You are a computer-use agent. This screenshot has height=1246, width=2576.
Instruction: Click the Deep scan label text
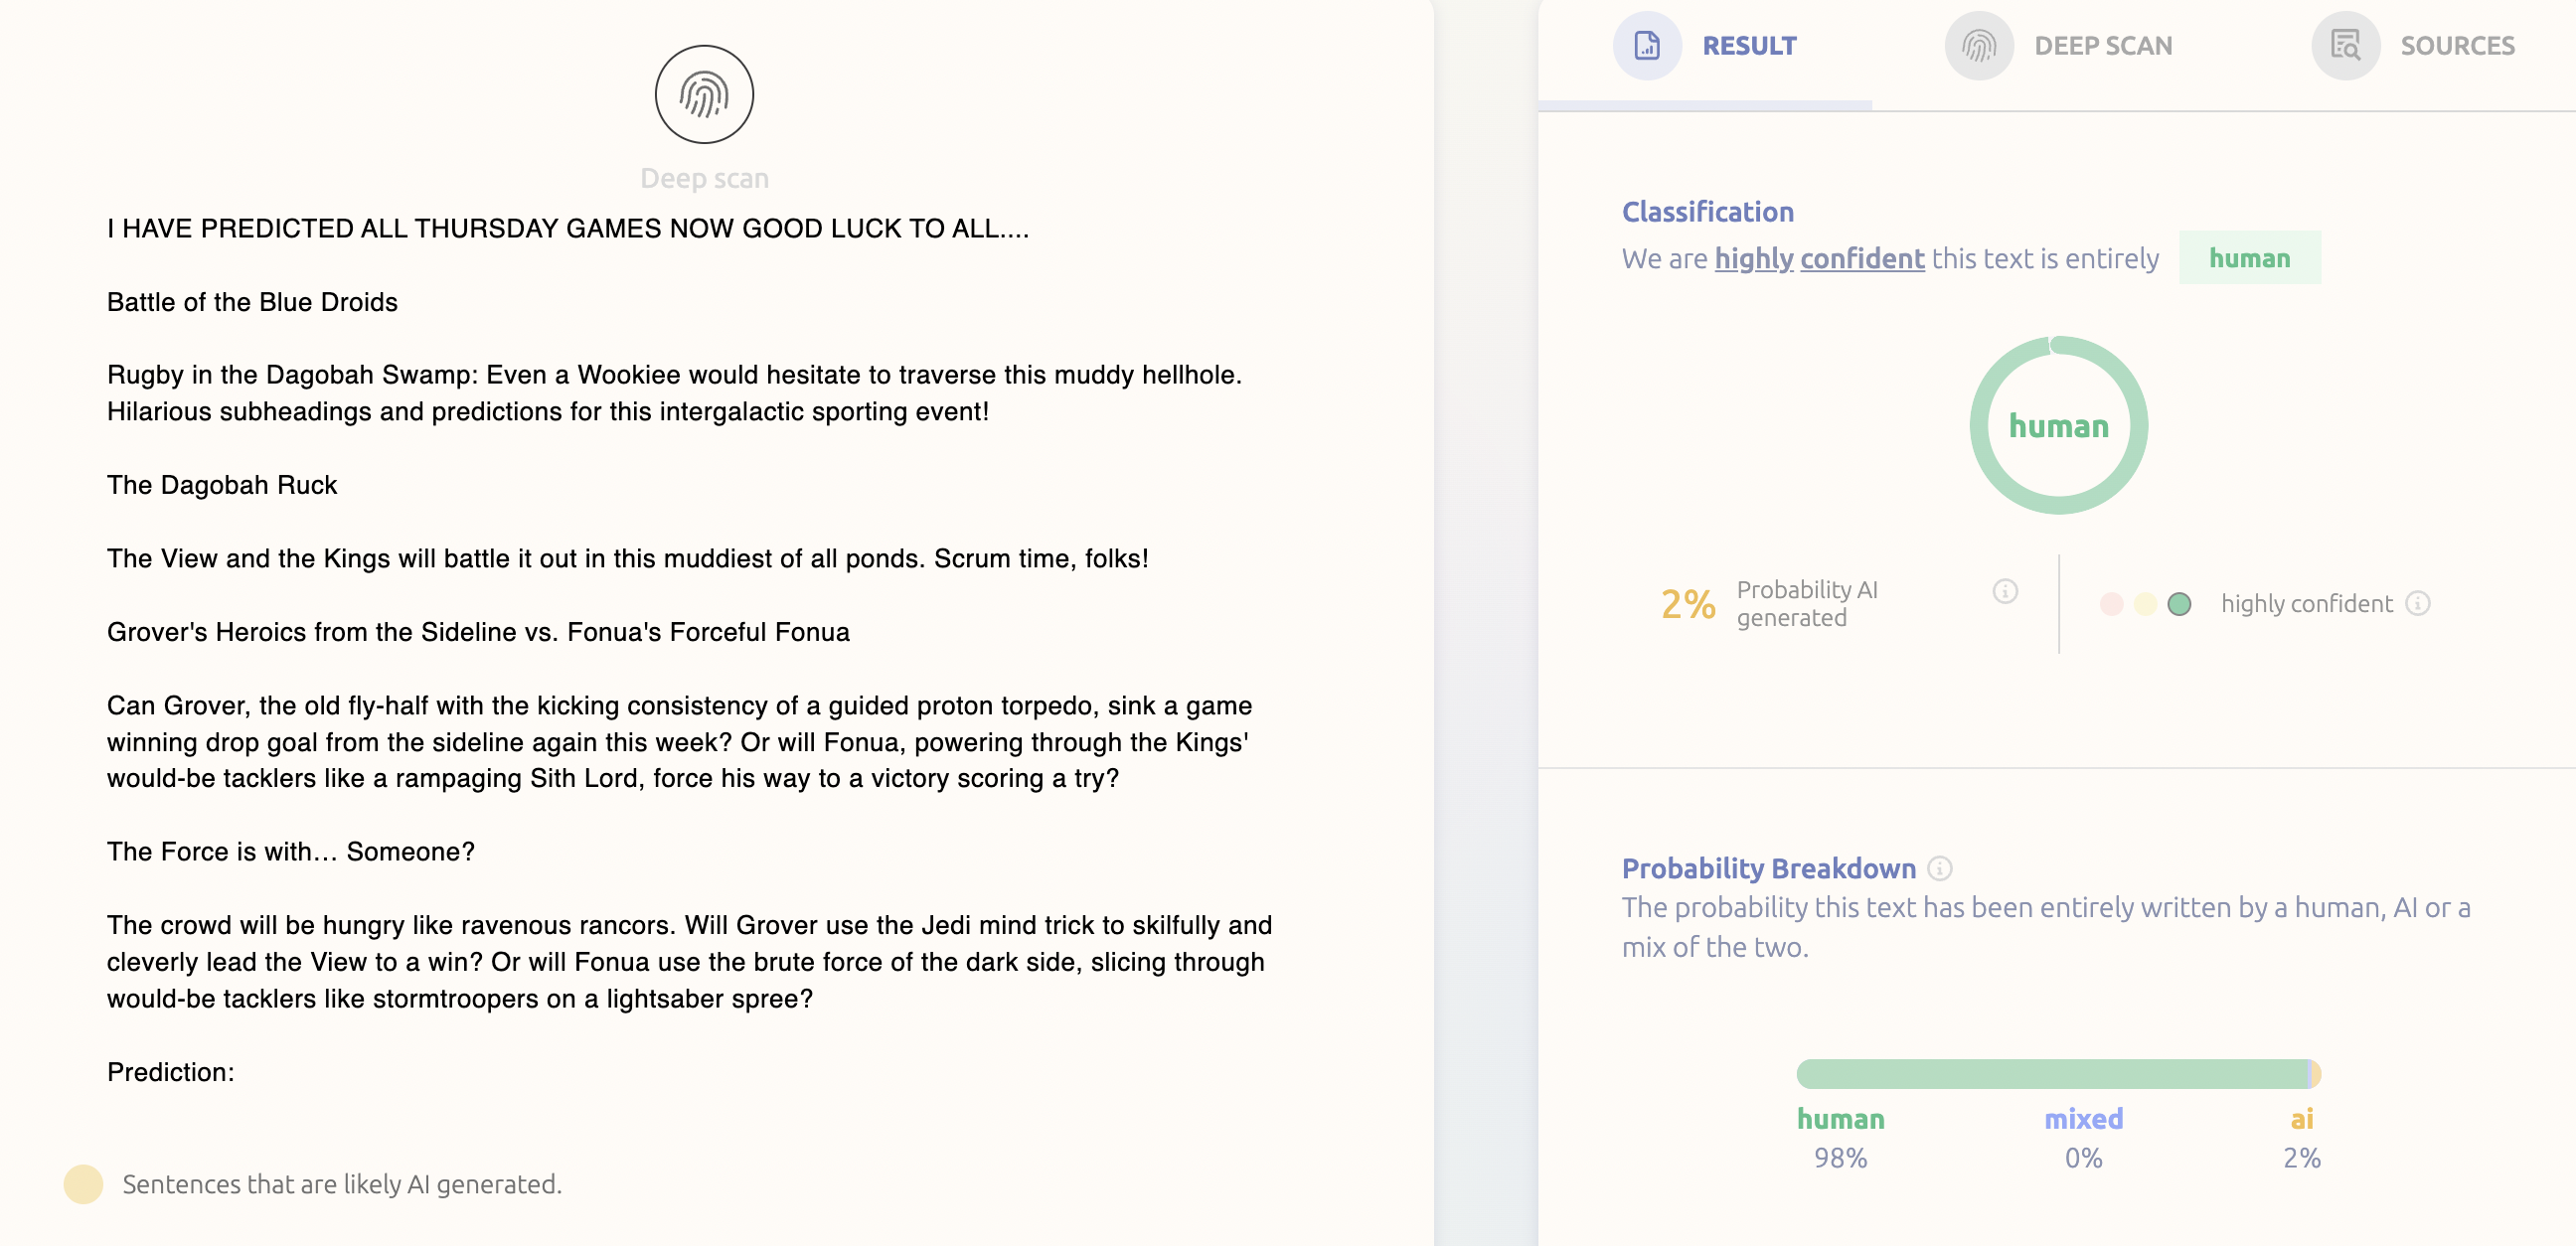704,178
